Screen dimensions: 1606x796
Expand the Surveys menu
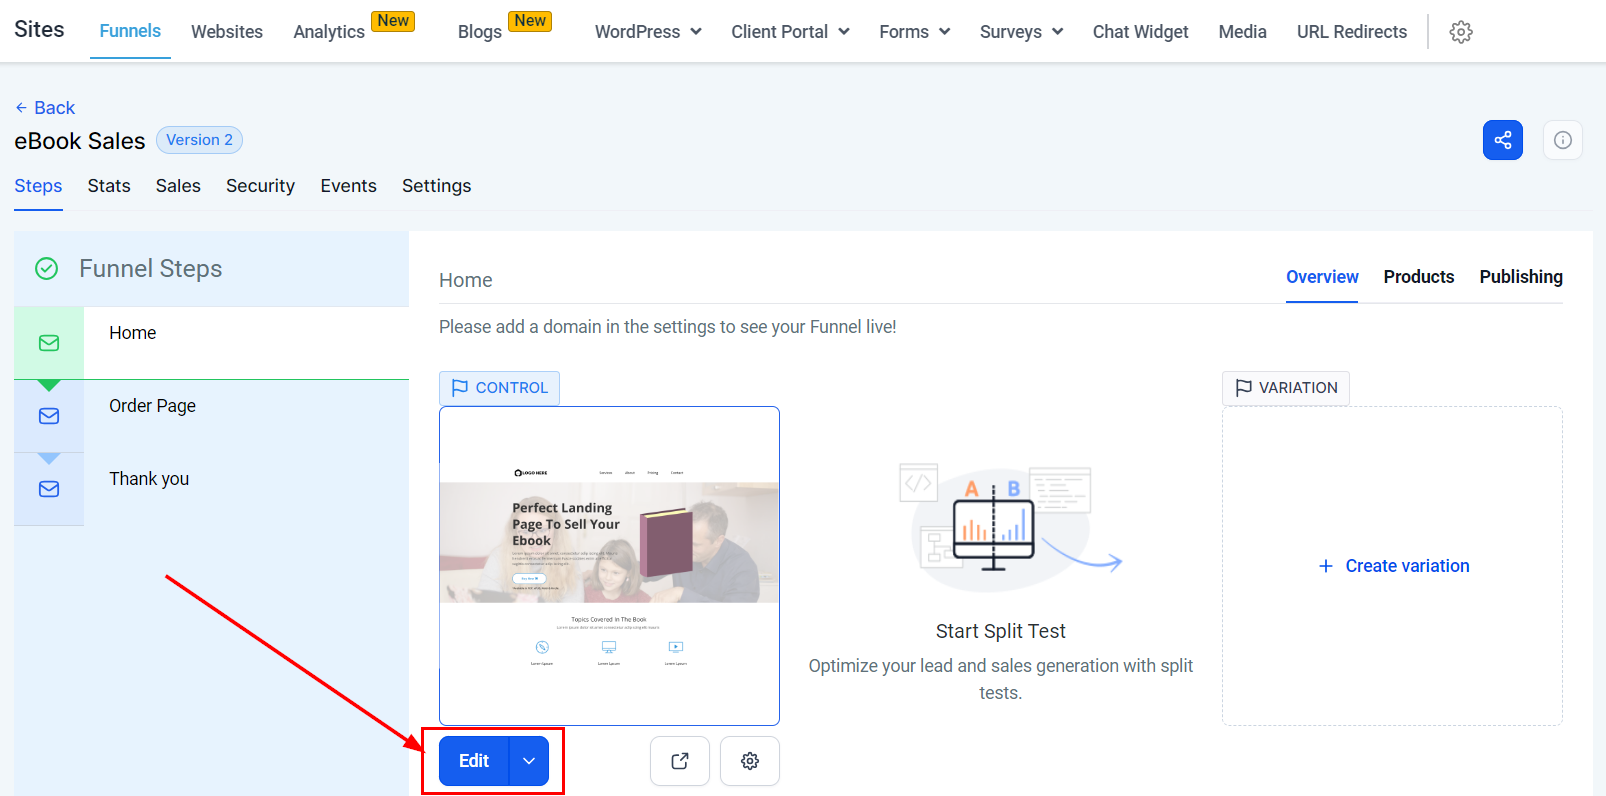coord(1021,32)
